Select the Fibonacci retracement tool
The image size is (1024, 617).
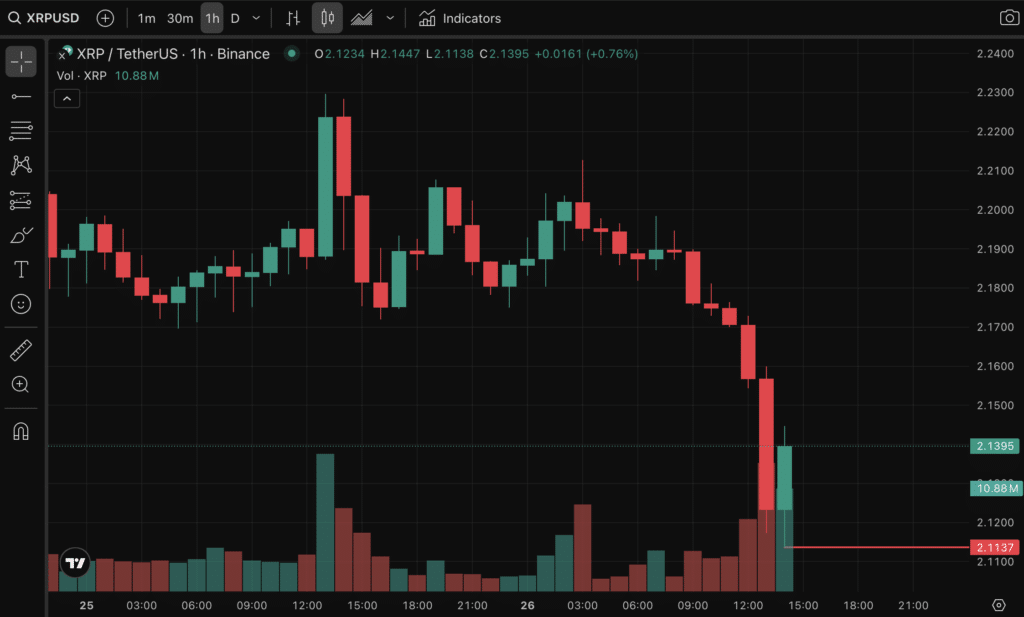point(21,131)
